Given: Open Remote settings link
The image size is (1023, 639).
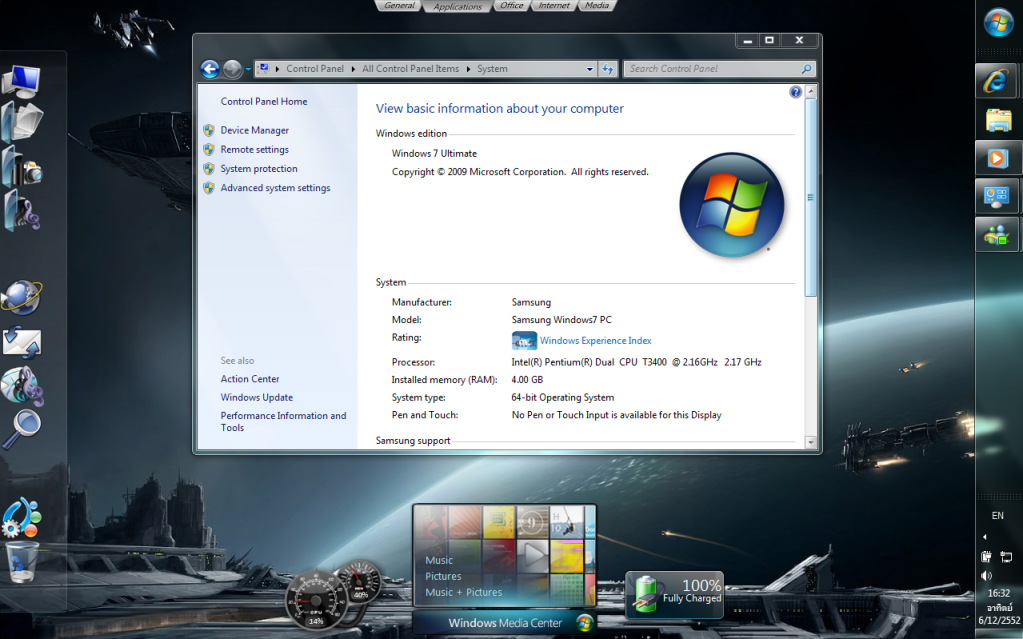Looking at the screenshot, I should (x=254, y=149).
